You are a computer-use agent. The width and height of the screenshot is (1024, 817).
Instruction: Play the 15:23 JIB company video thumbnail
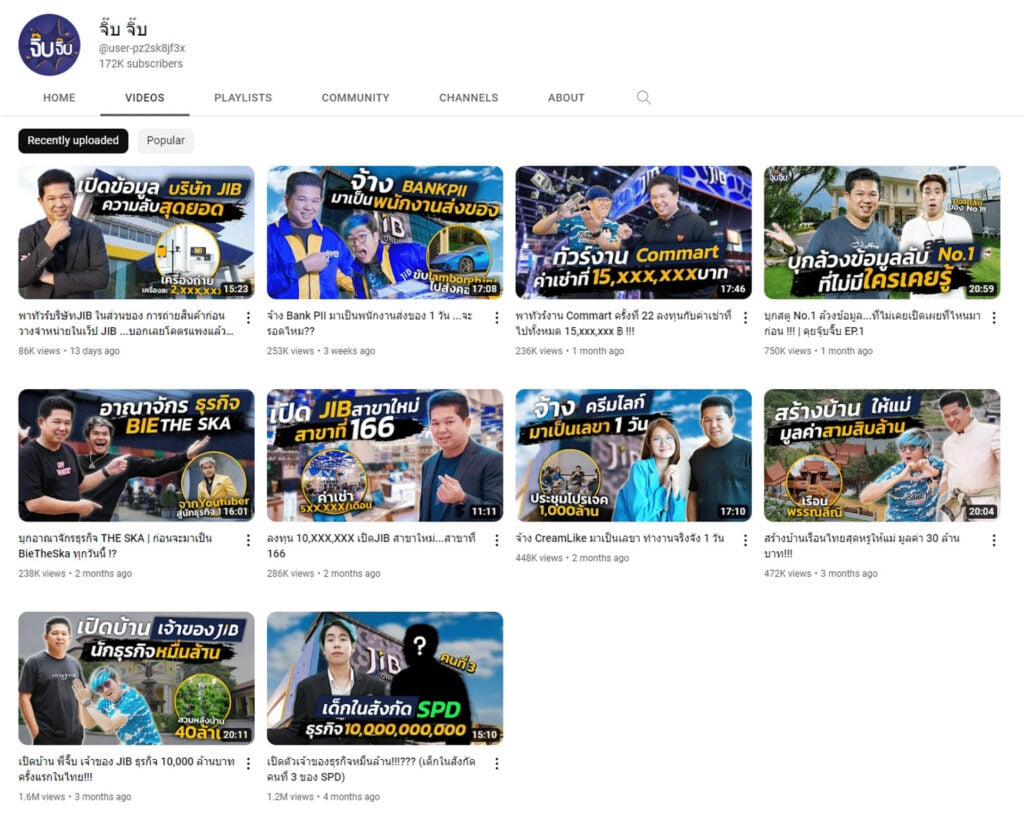tap(136, 232)
